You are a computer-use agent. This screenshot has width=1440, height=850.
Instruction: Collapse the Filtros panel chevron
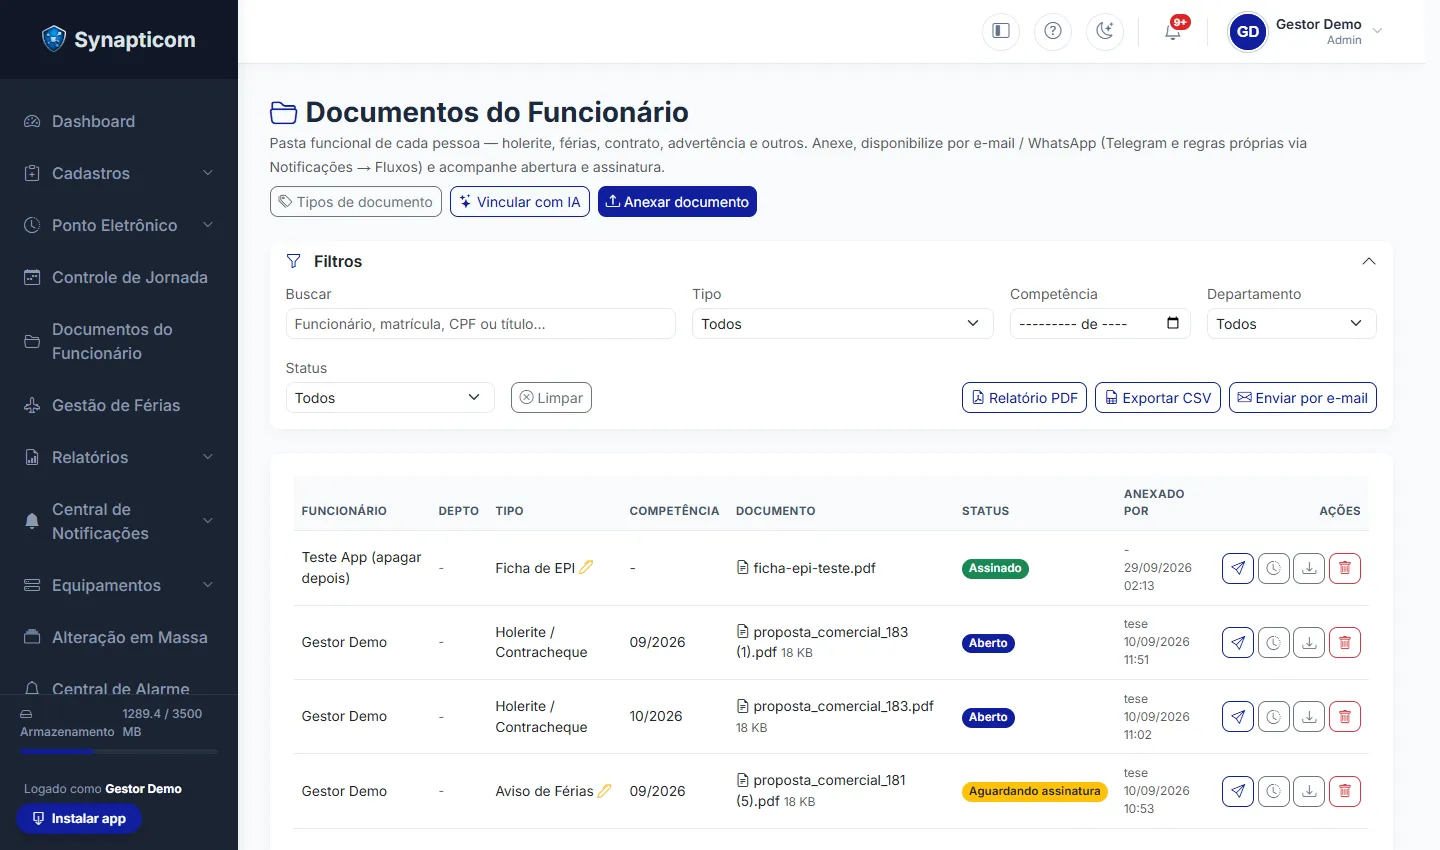[1369, 261]
